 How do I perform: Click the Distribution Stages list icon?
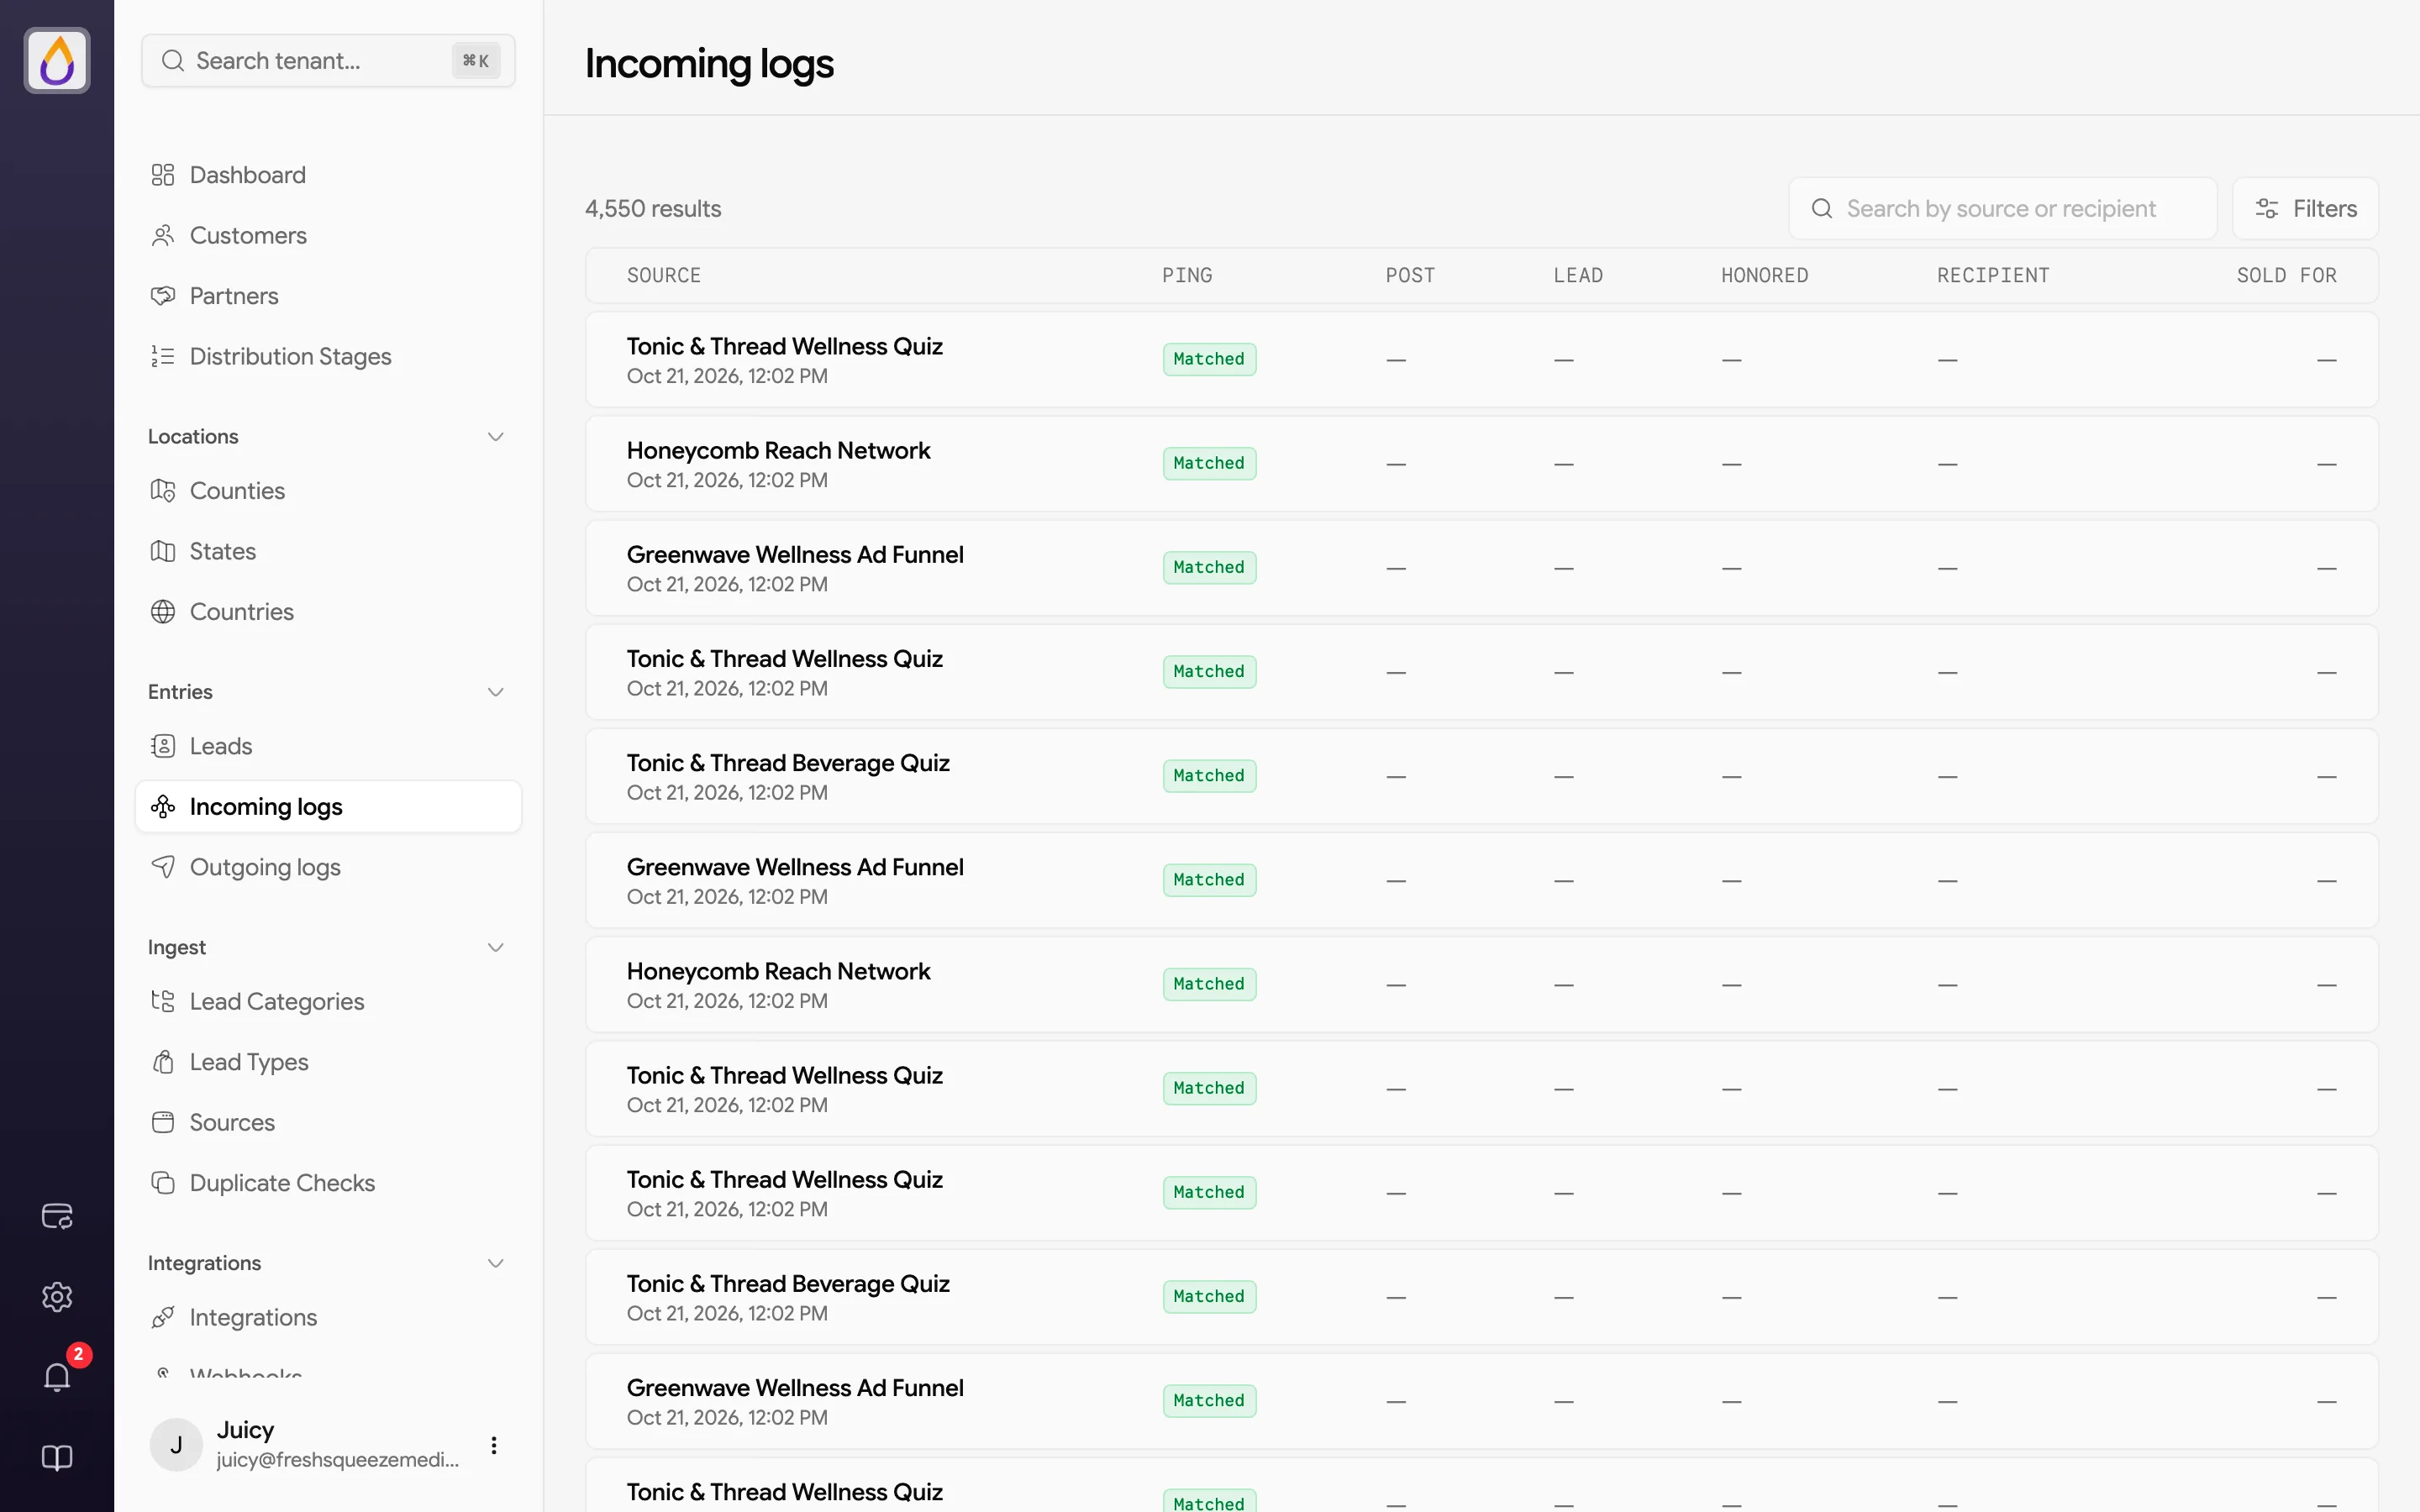[x=163, y=356]
